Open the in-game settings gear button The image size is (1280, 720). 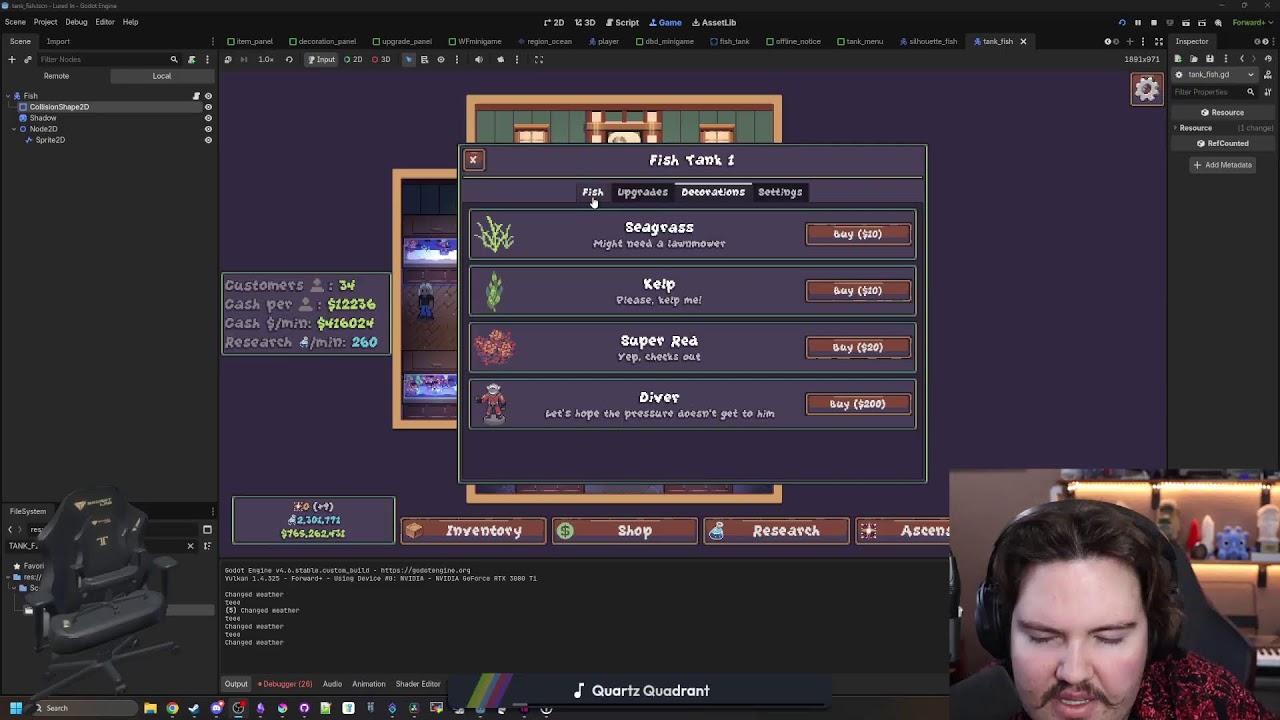click(x=1147, y=89)
